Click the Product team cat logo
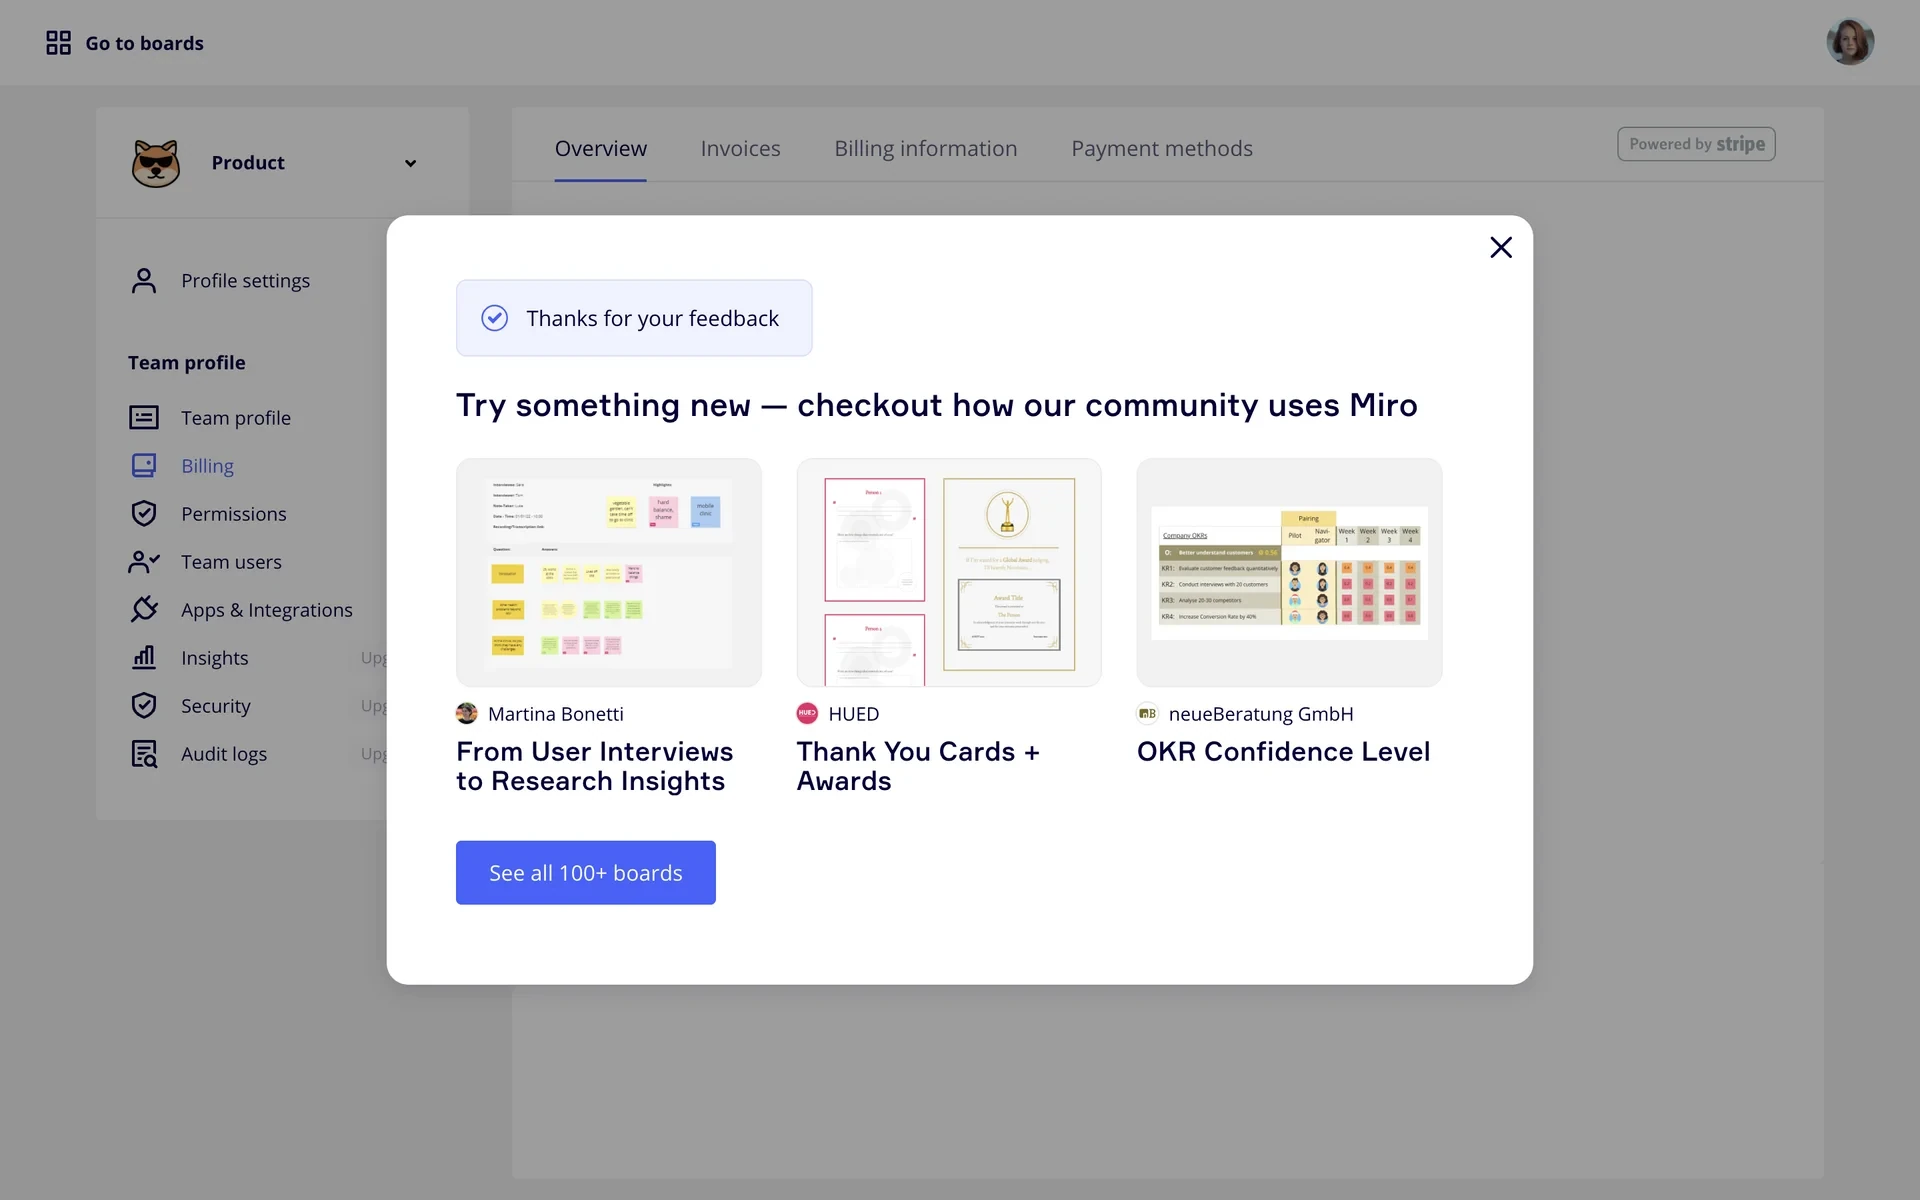 [x=156, y=163]
